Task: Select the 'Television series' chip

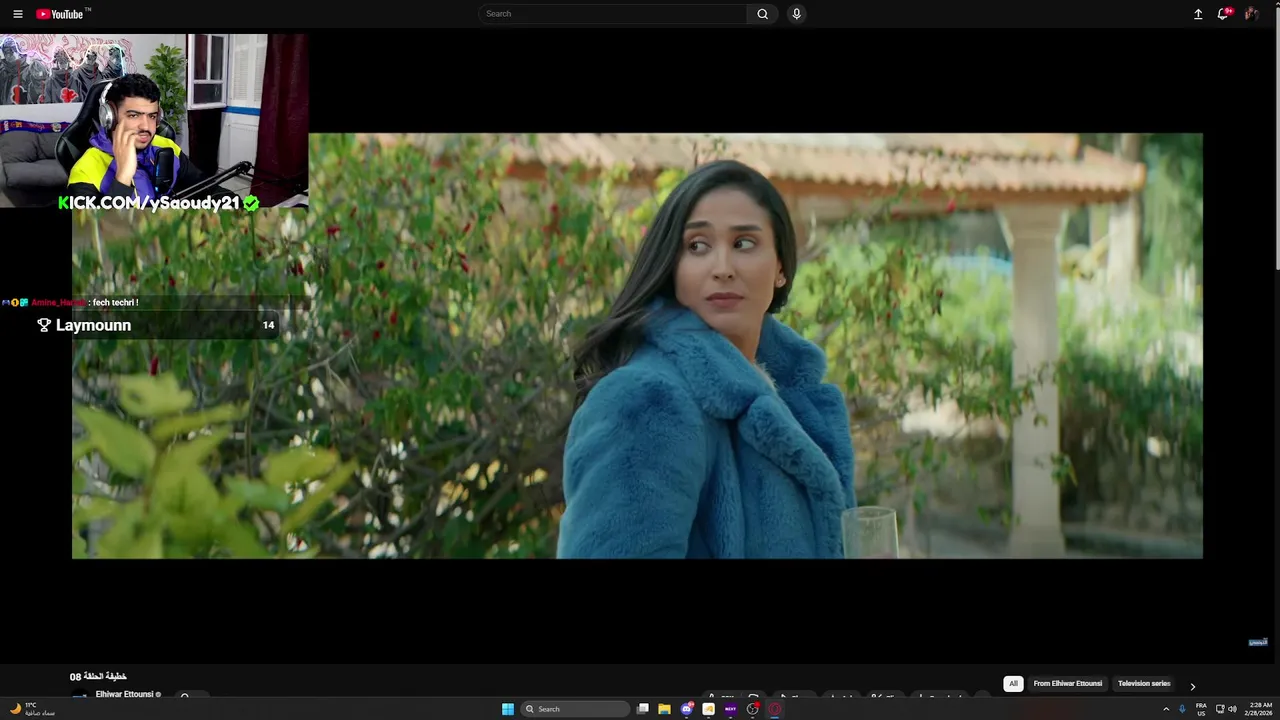Action: click(1144, 684)
